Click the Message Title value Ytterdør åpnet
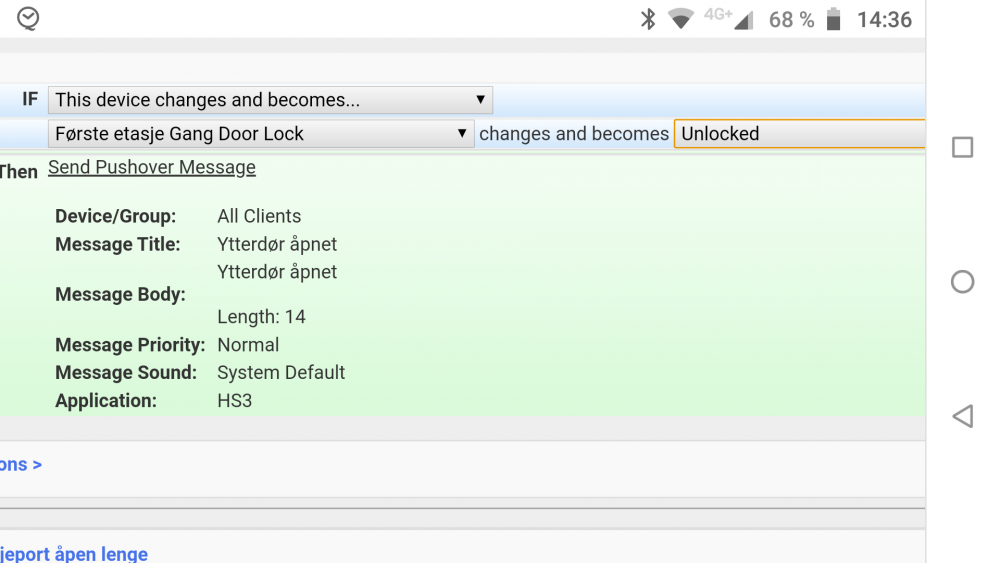 click(x=277, y=244)
